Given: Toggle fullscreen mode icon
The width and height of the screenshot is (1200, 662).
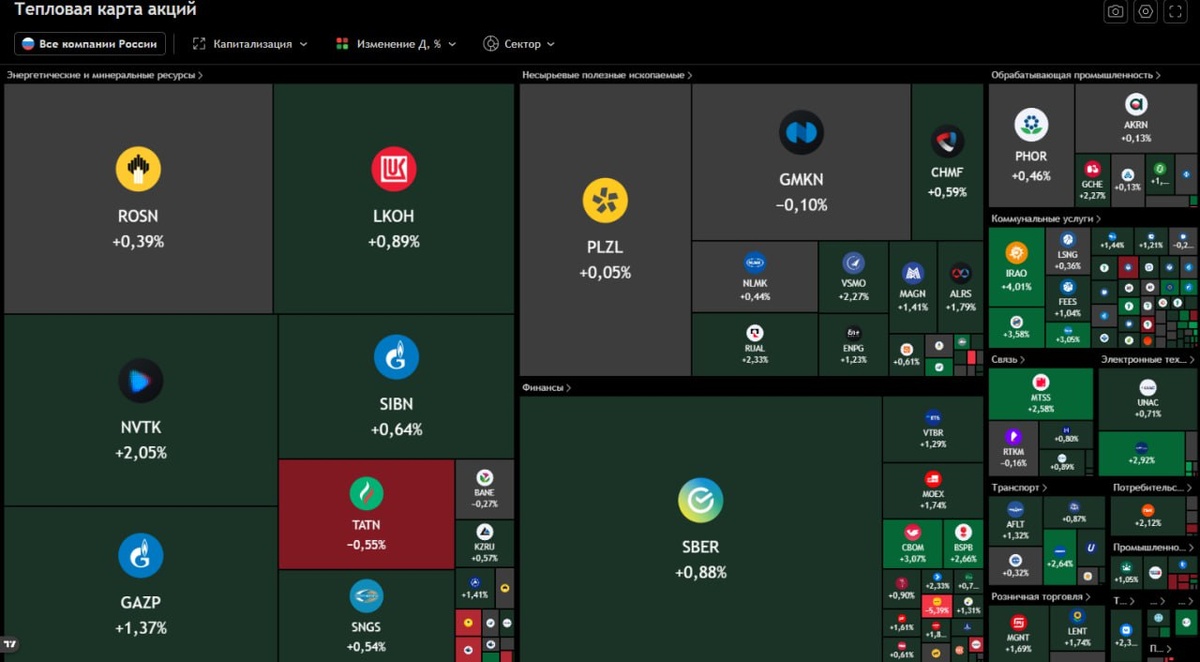Looking at the screenshot, I should [x=1177, y=12].
